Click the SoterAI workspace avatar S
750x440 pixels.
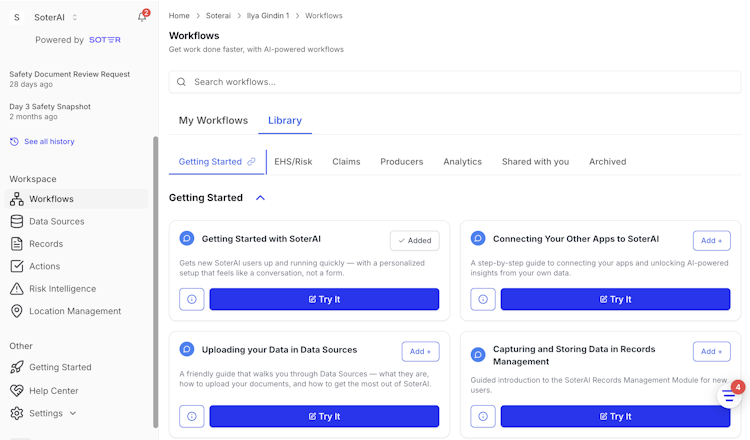point(17,17)
